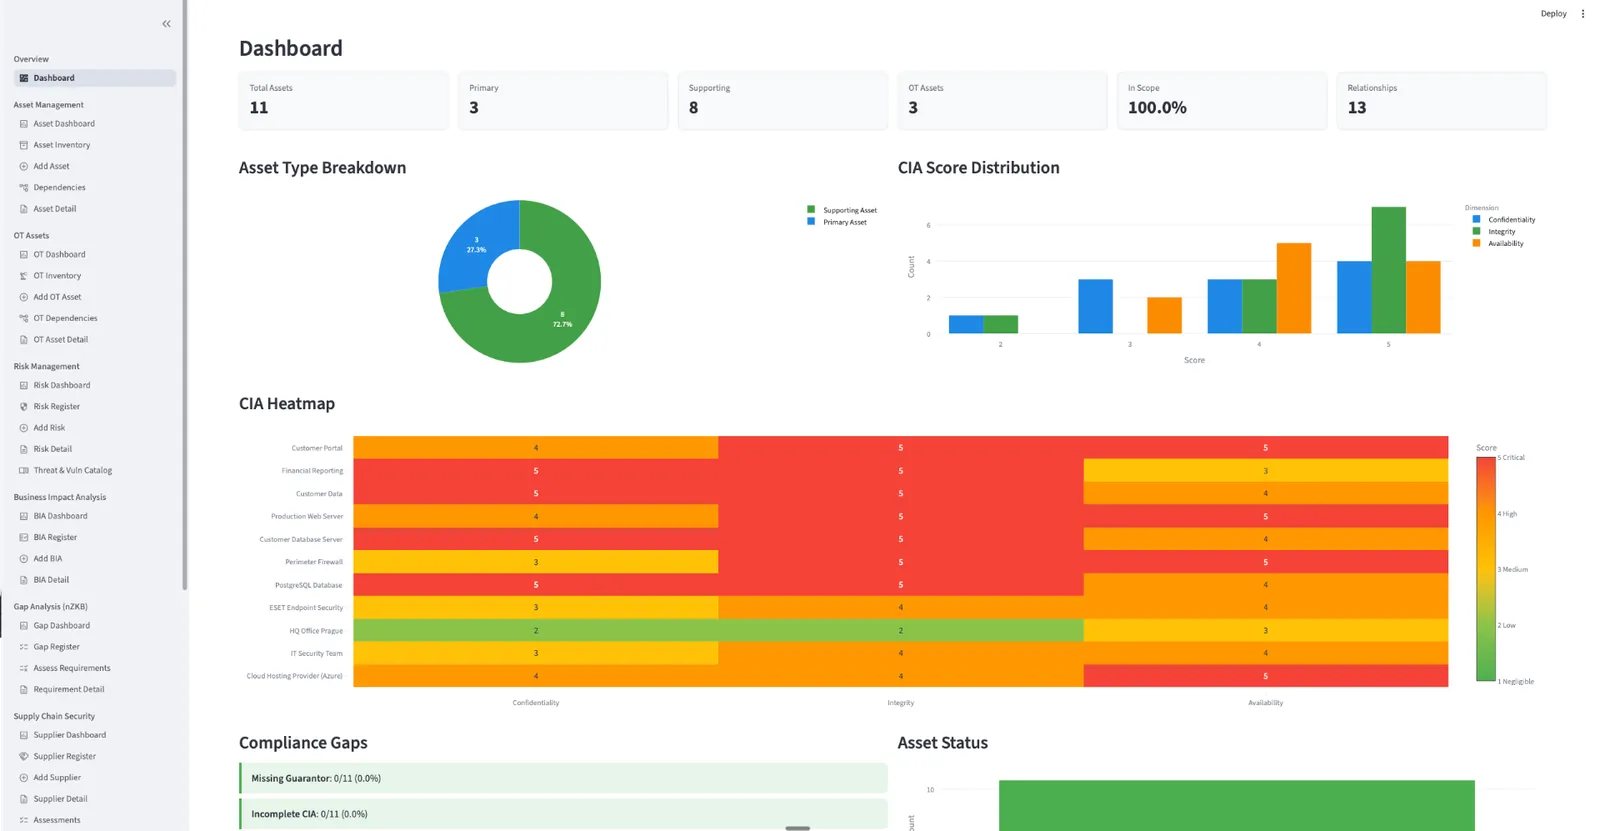Click the Add Risk plus icon
The height and width of the screenshot is (831, 1600).
[x=24, y=428]
